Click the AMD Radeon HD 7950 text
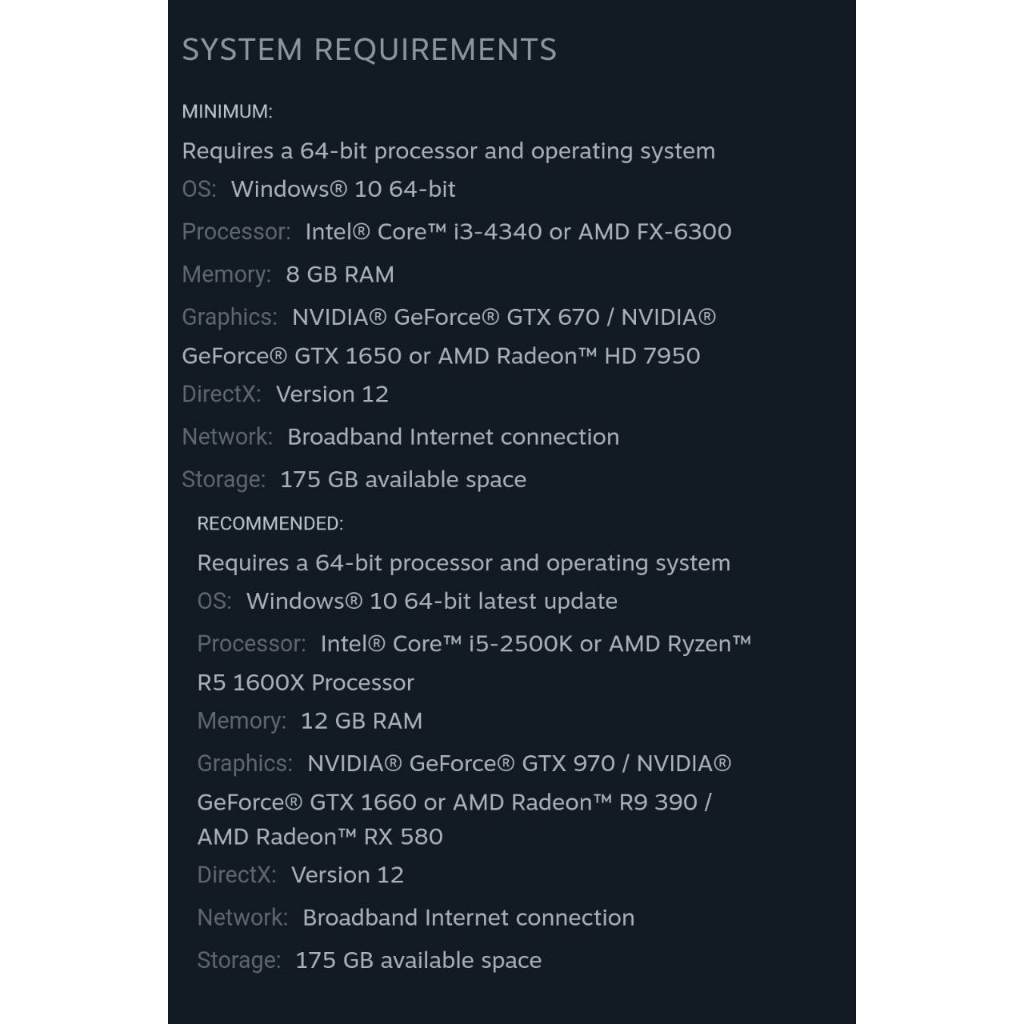The height and width of the screenshot is (1024, 1024). coord(569,356)
